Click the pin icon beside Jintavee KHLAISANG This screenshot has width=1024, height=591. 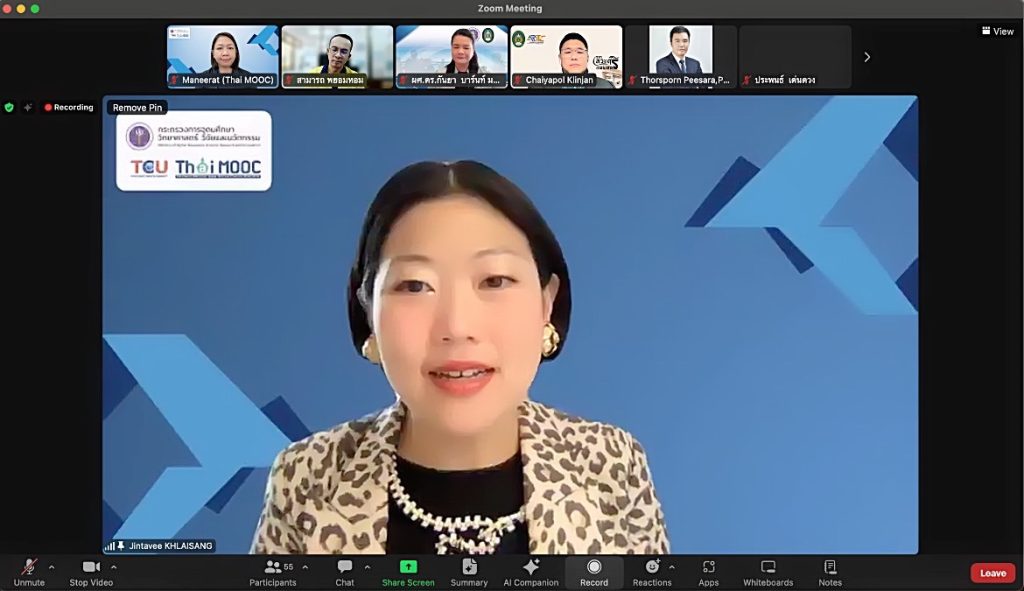tap(121, 546)
